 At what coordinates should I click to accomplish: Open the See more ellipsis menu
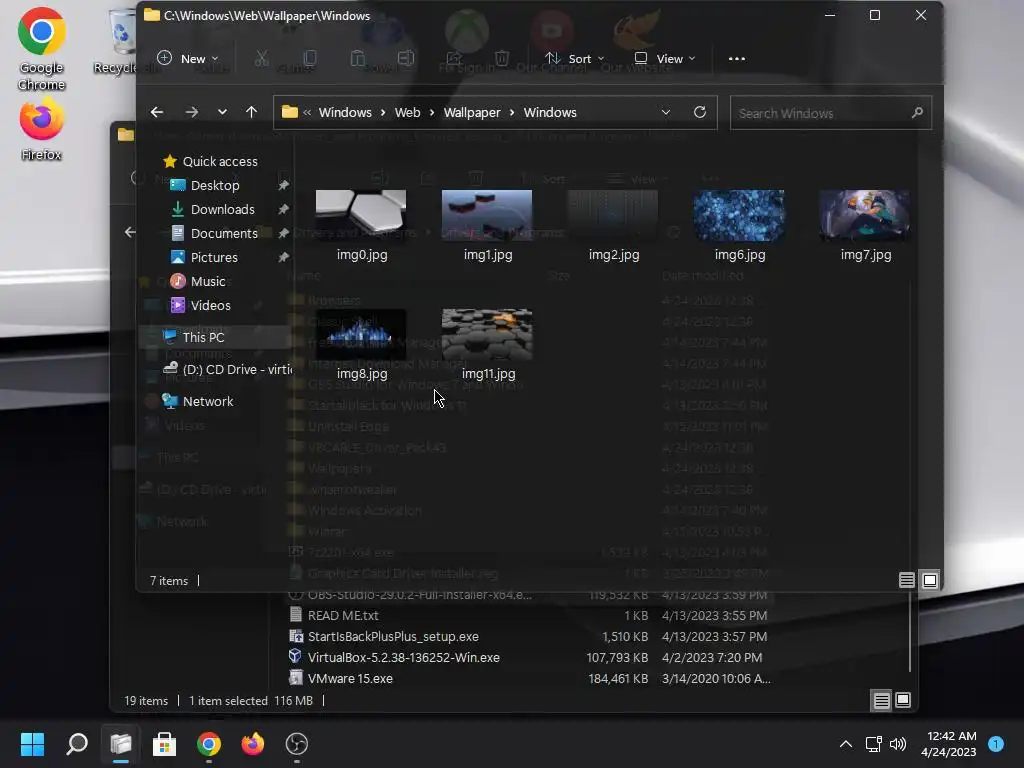(737, 59)
